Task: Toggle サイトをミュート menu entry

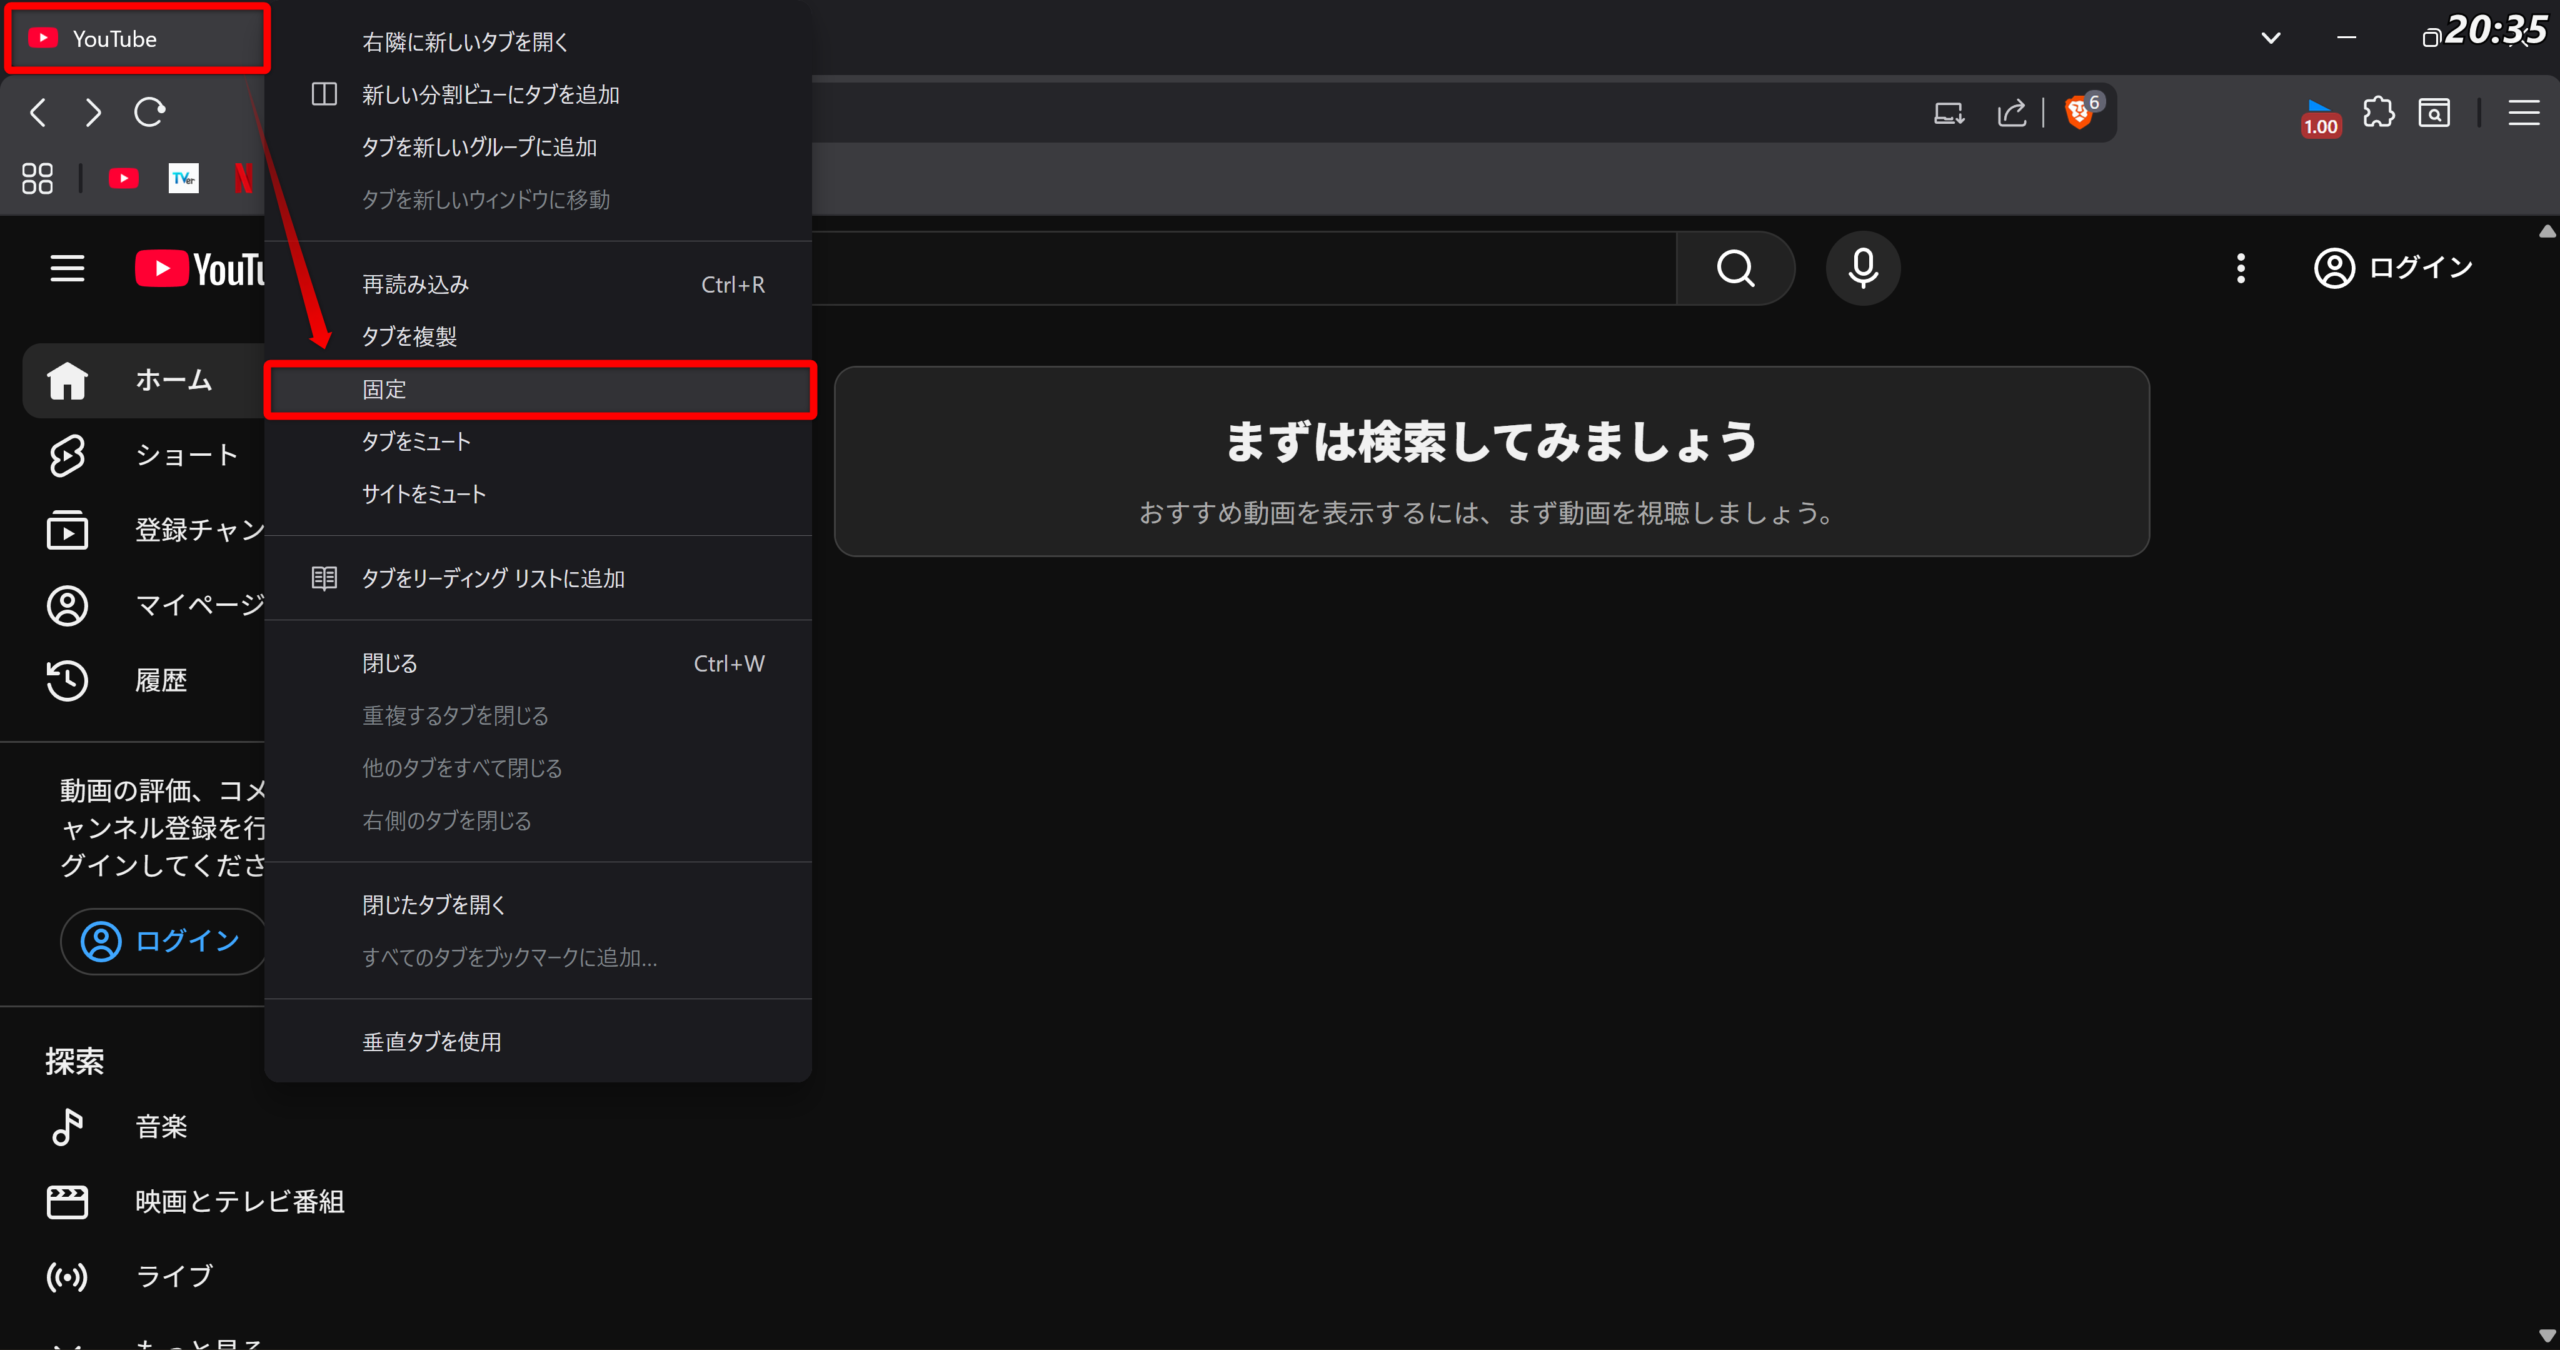Action: tap(424, 494)
